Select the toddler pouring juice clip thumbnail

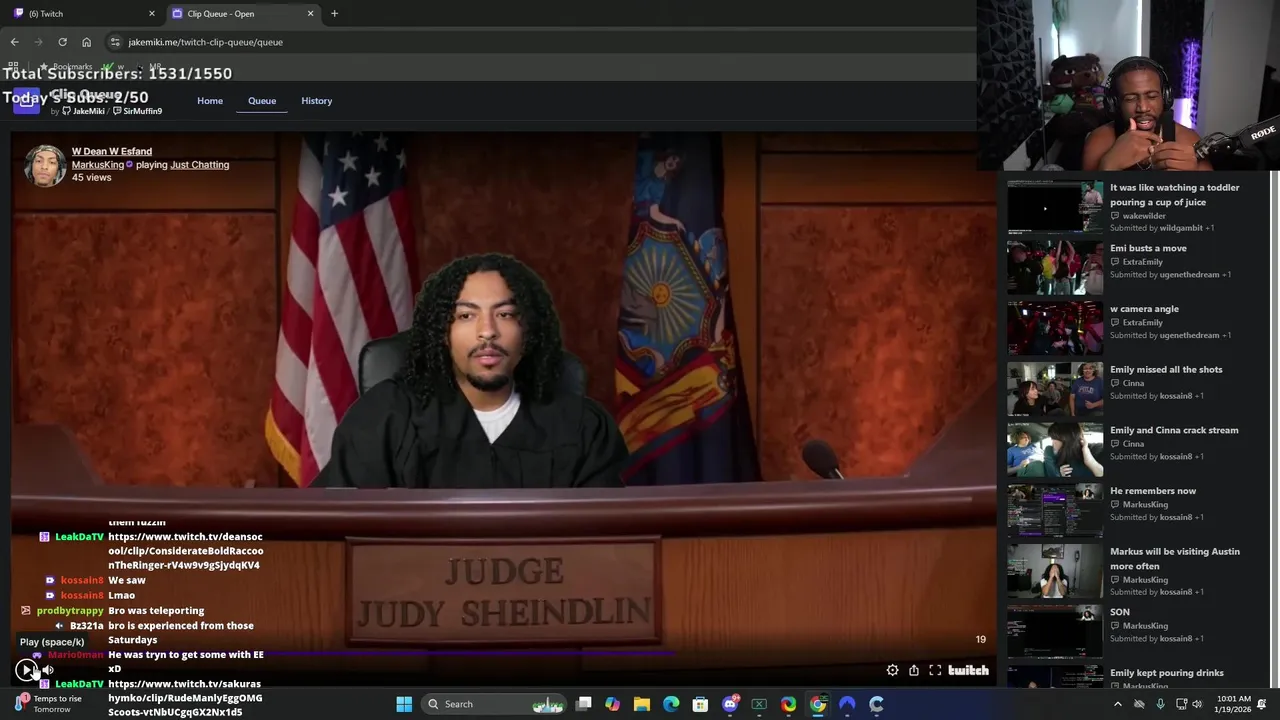click(1055, 207)
